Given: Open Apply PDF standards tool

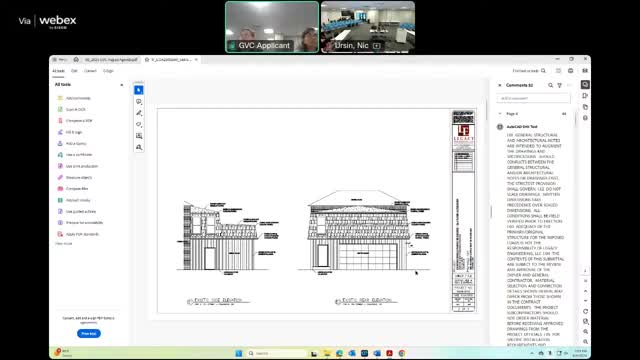Looking at the screenshot, I should (x=78, y=234).
